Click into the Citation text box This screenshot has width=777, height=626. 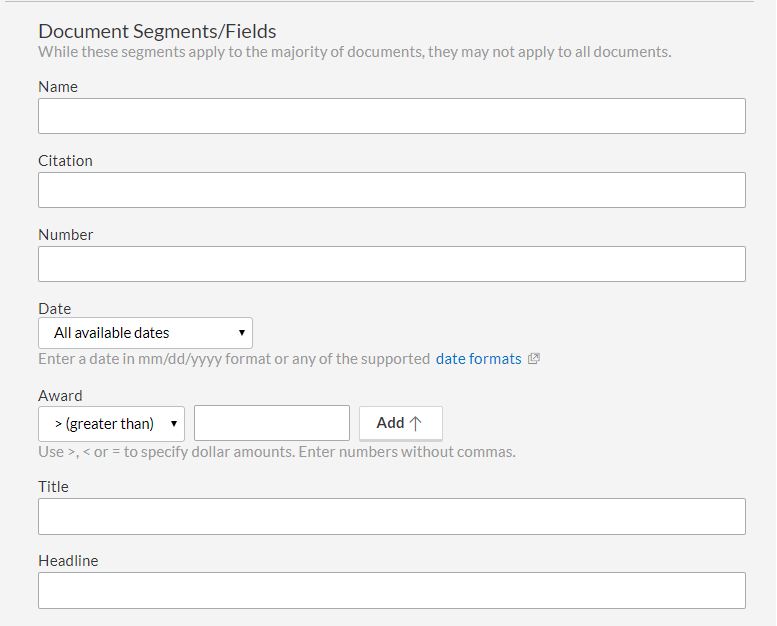[392, 190]
